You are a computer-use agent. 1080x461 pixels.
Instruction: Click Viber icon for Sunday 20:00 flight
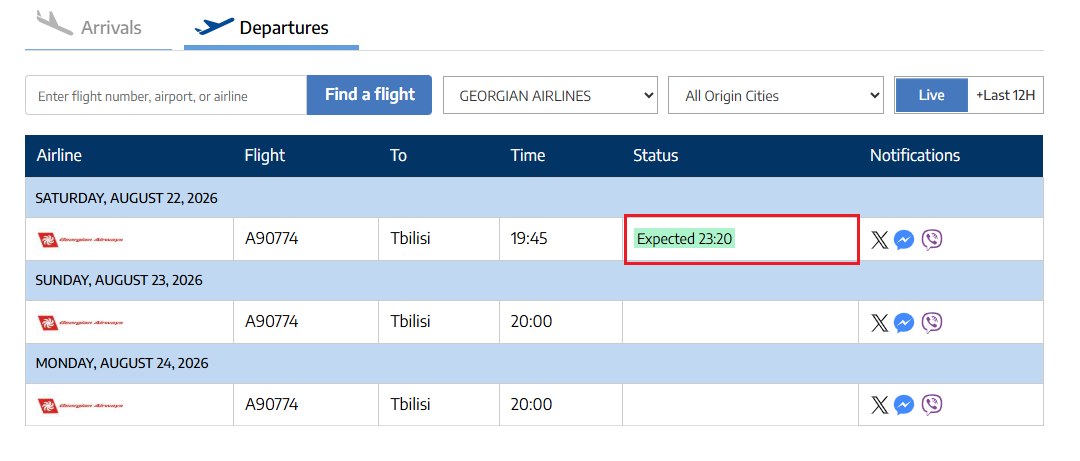click(x=932, y=322)
